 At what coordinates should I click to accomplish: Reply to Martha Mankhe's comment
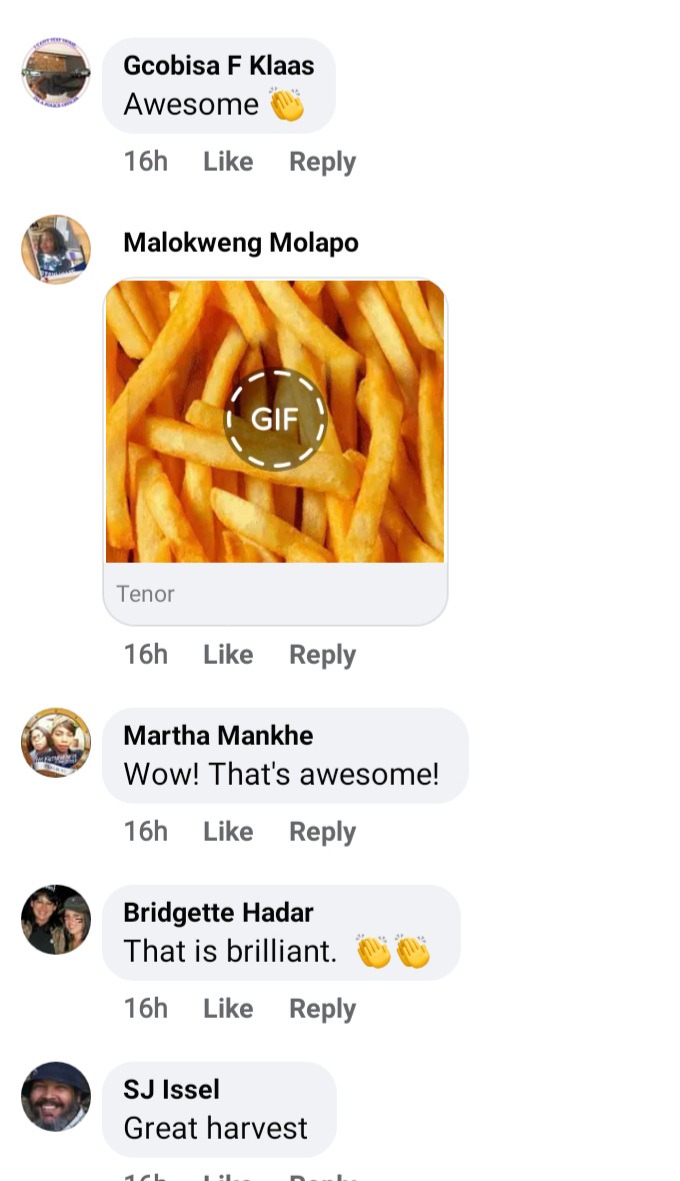coord(322,832)
